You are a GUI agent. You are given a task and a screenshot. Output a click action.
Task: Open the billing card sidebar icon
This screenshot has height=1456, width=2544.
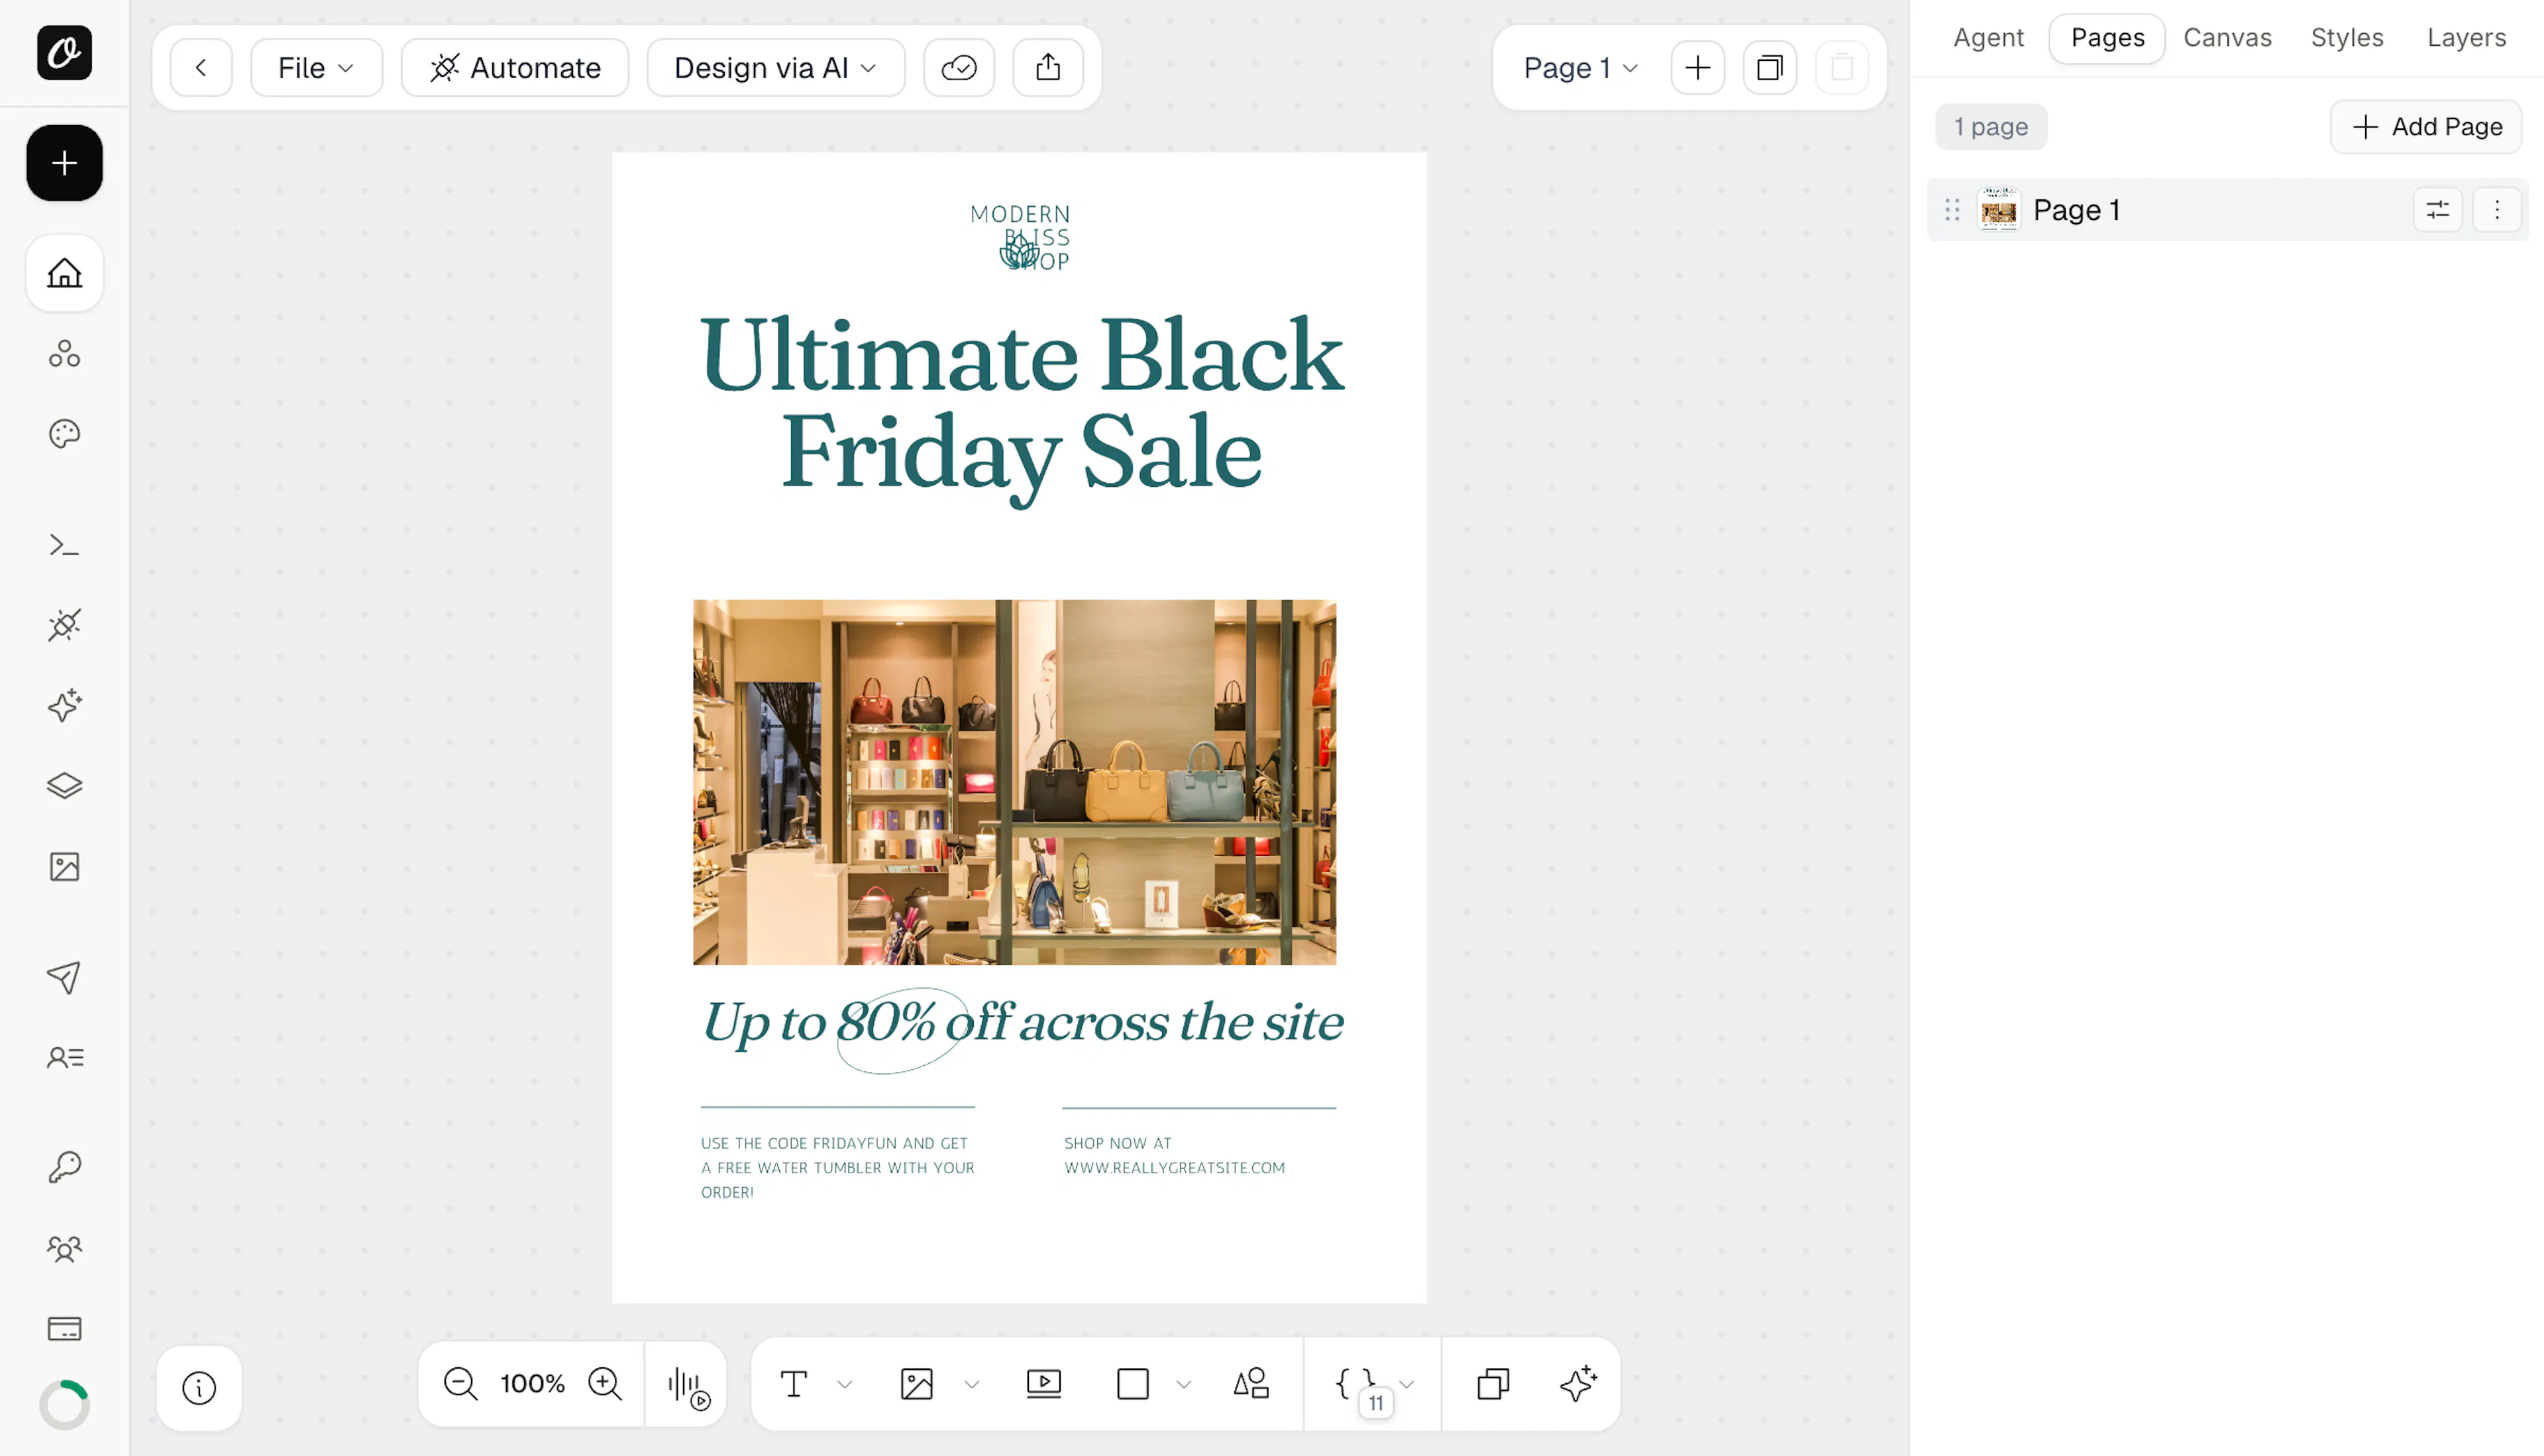[x=64, y=1328]
